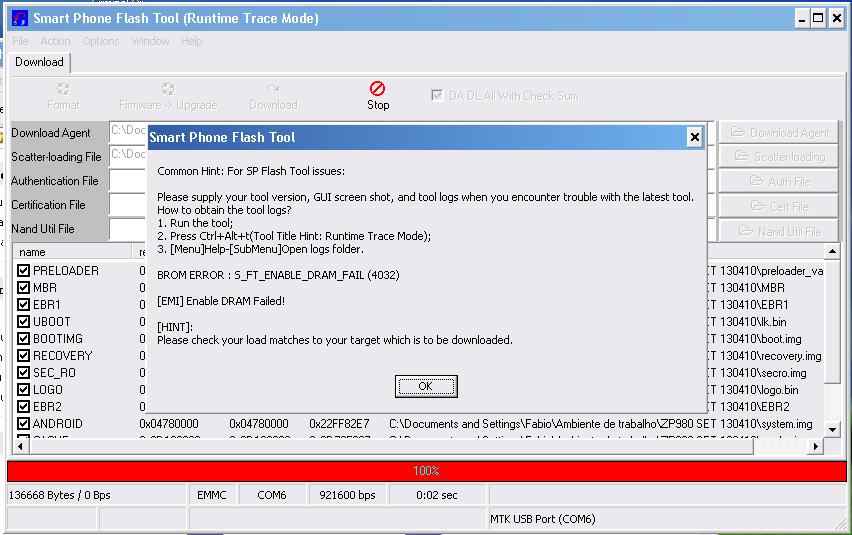Viewport: 852px width, 535px height.
Task: Uncheck the PRELOADER partition checkbox
Action: (23, 270)
